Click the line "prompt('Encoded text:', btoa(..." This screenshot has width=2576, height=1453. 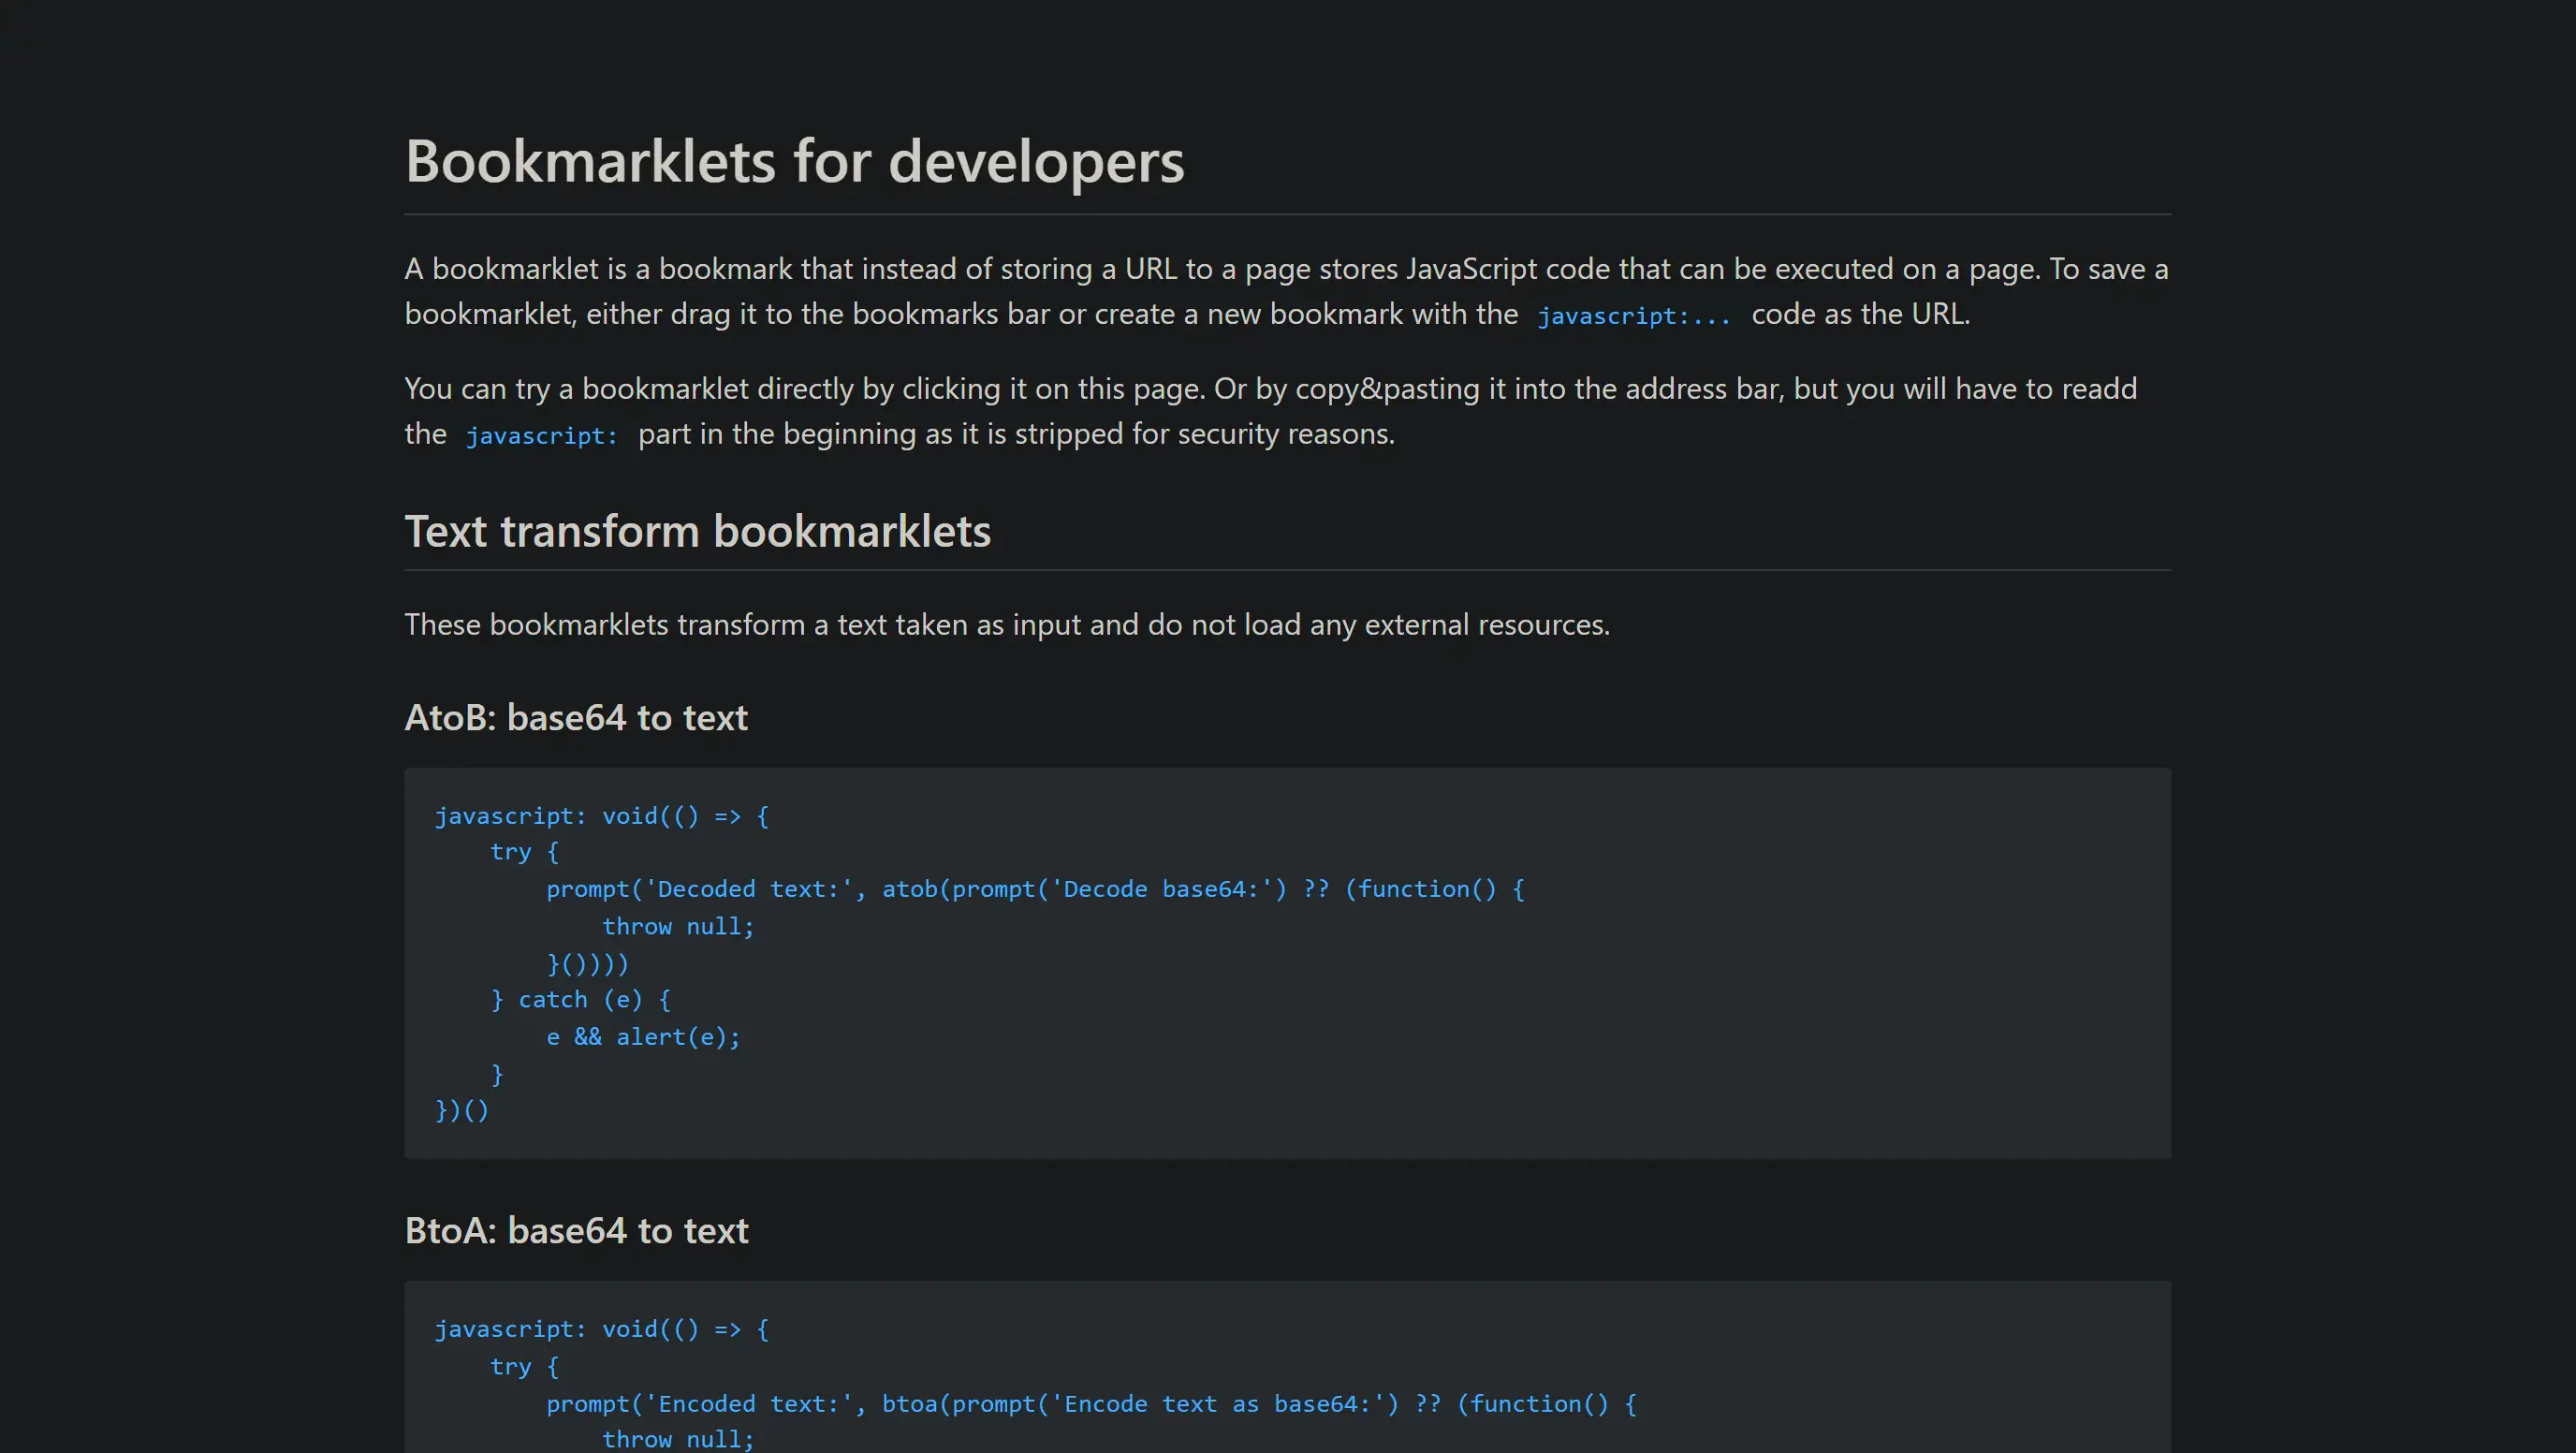pyautogui.click(x=1091, y=1404)
